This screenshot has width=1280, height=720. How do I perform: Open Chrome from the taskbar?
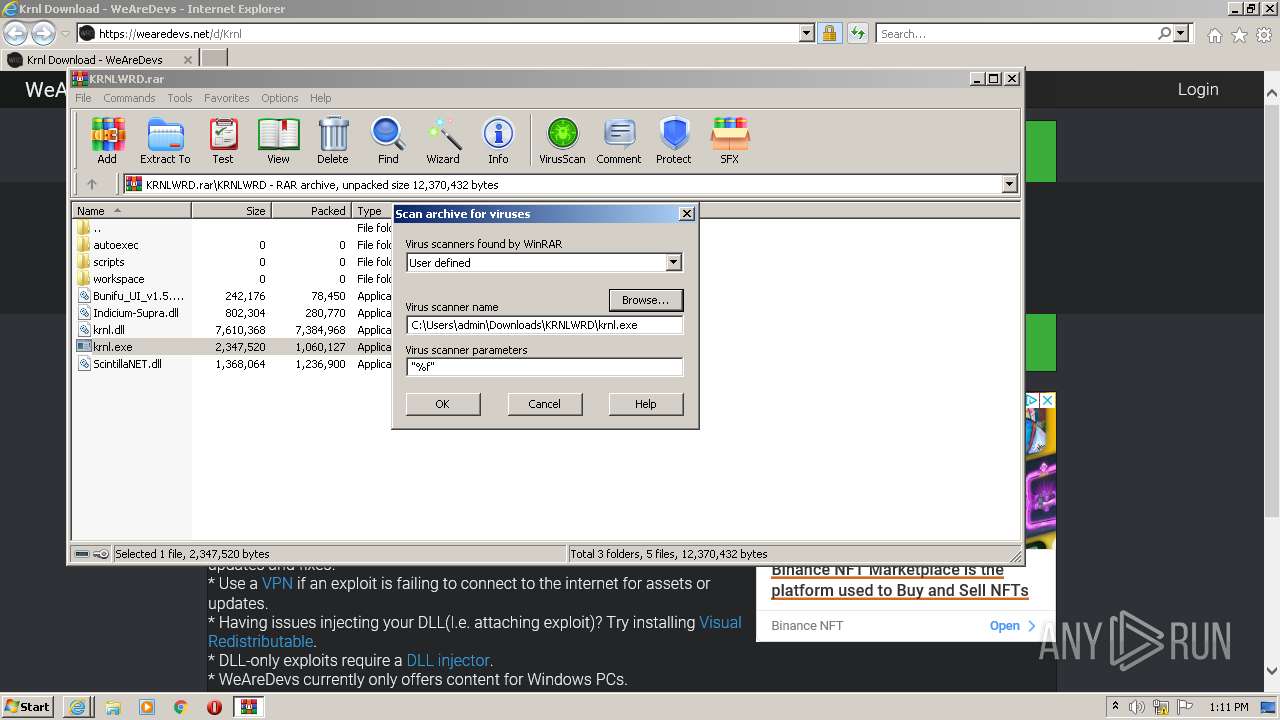[180, 706]
